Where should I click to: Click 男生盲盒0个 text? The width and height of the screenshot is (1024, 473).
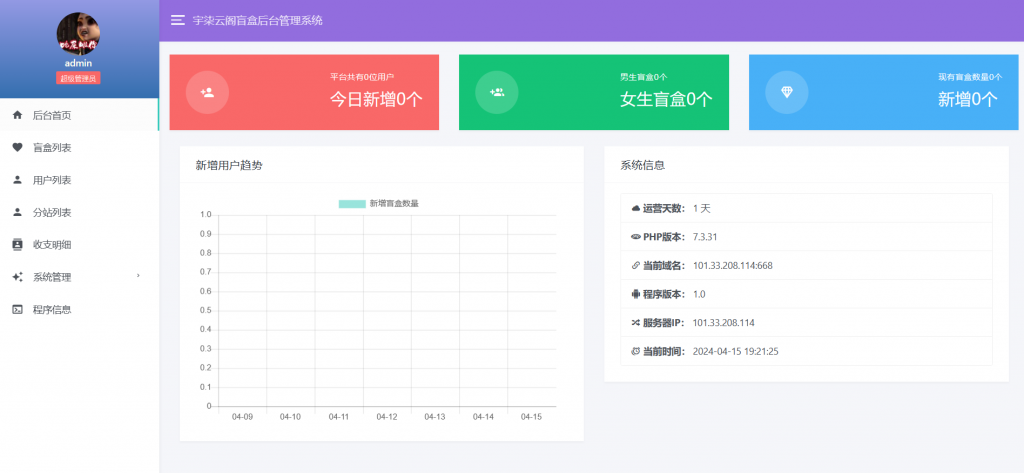[x=643, y=76]
